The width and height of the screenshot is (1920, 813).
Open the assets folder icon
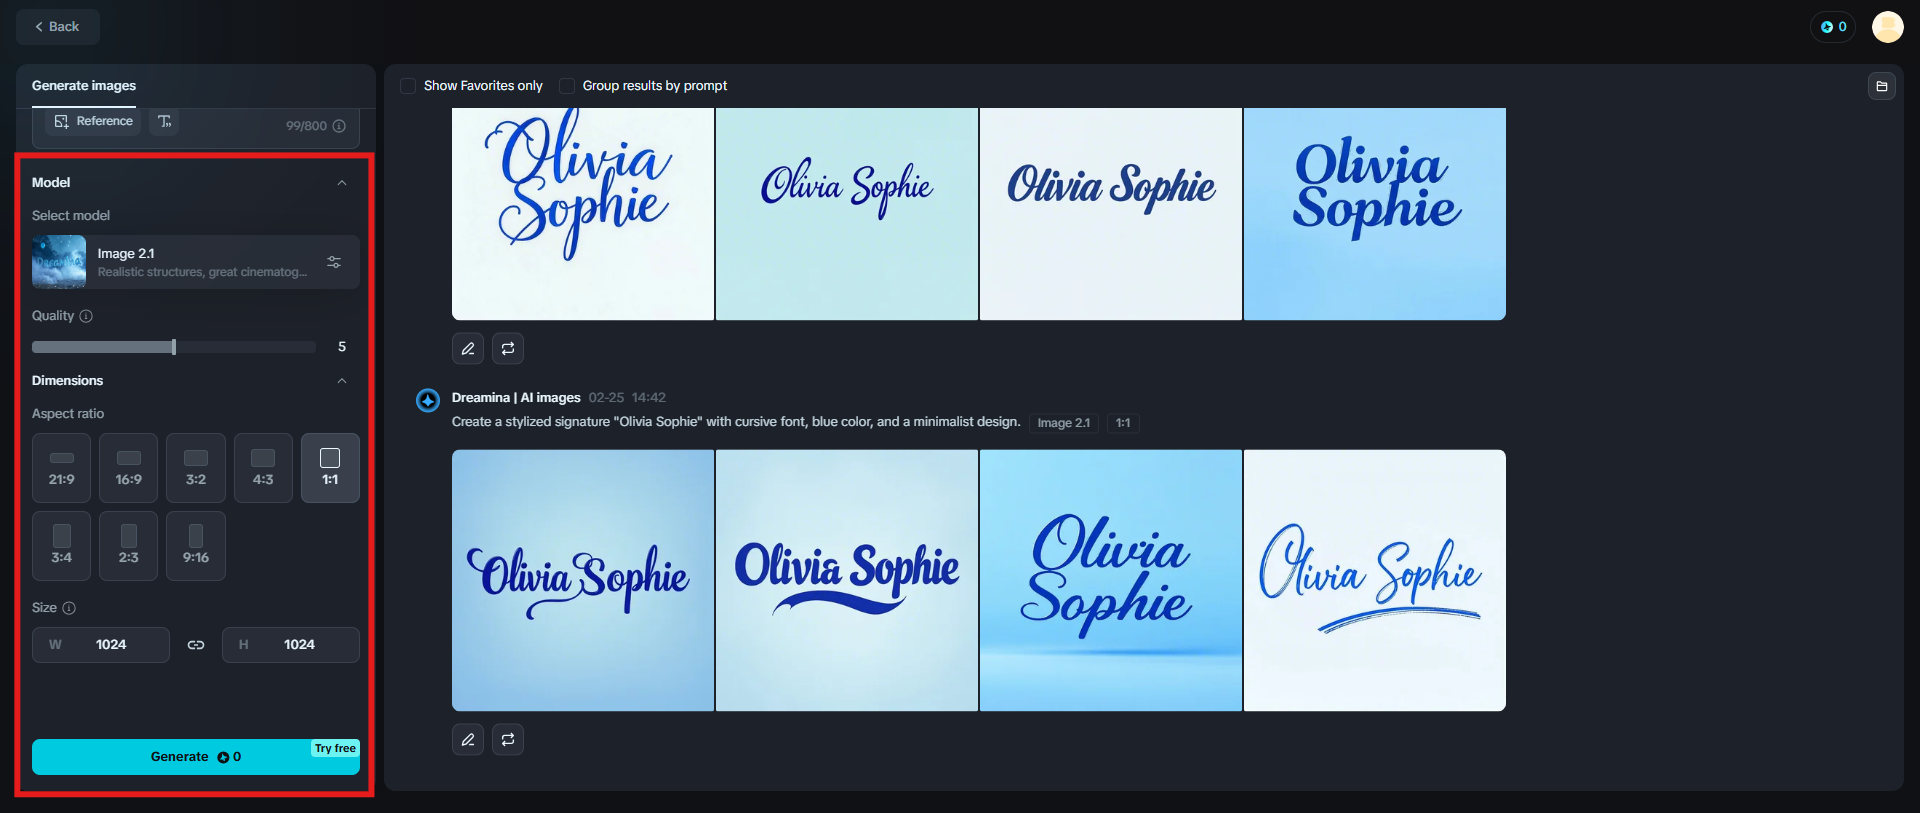pos(1881,86)
